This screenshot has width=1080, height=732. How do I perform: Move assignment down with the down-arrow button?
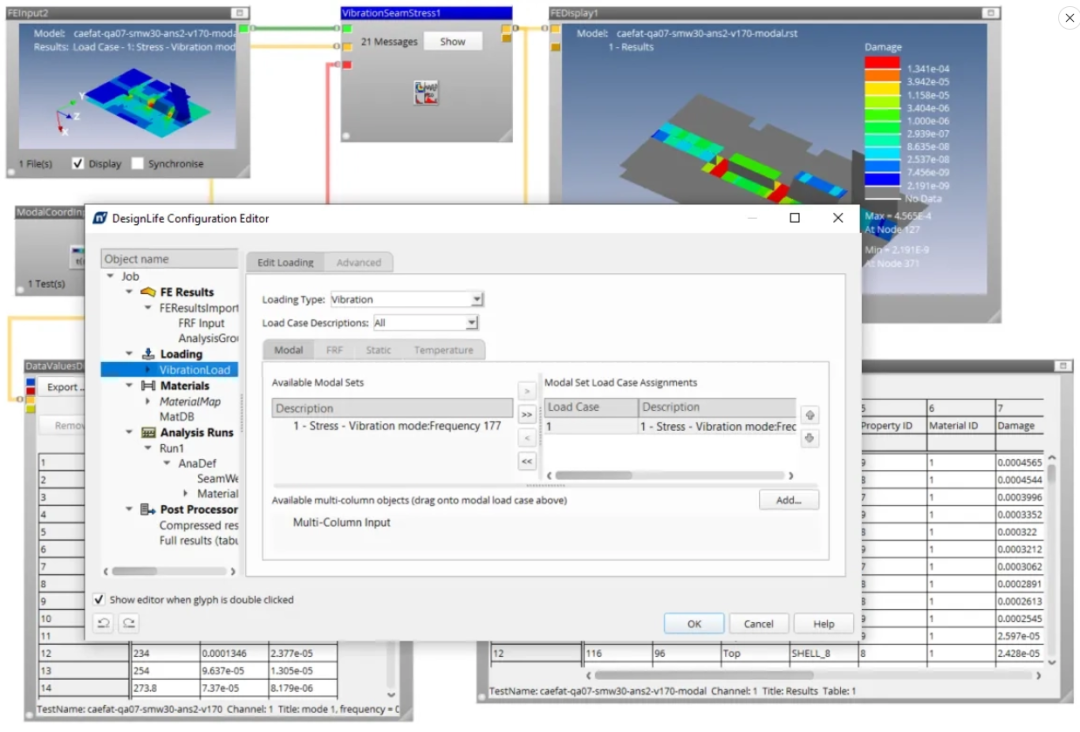click(810, 438)
